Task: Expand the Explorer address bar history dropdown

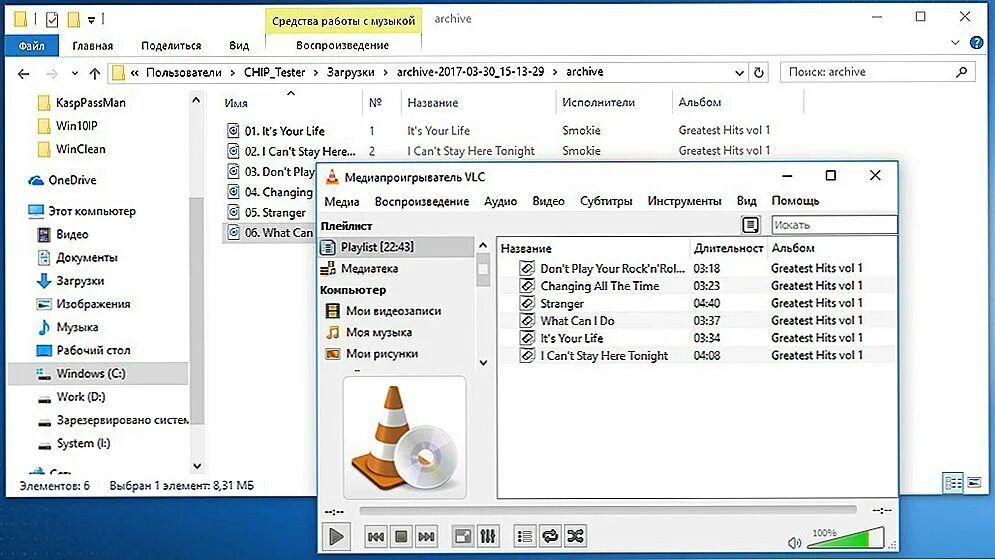Action: pos(739,73)
